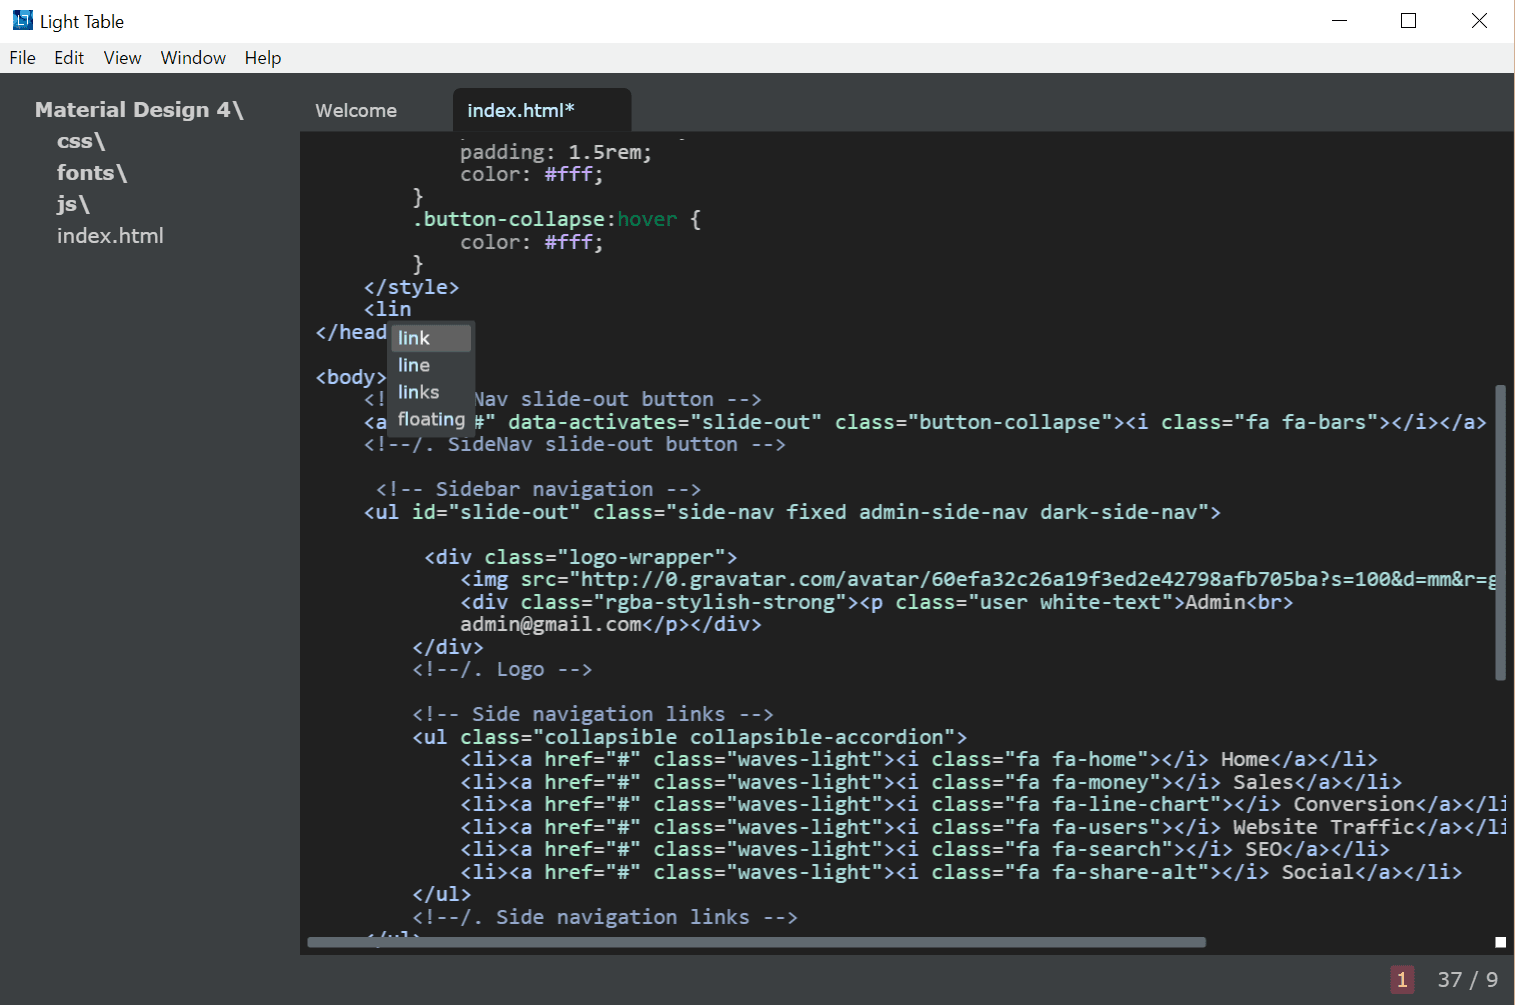Expand the fonts folder
The height and width of the screenshot is (1005, 1515).
(92, 173)
